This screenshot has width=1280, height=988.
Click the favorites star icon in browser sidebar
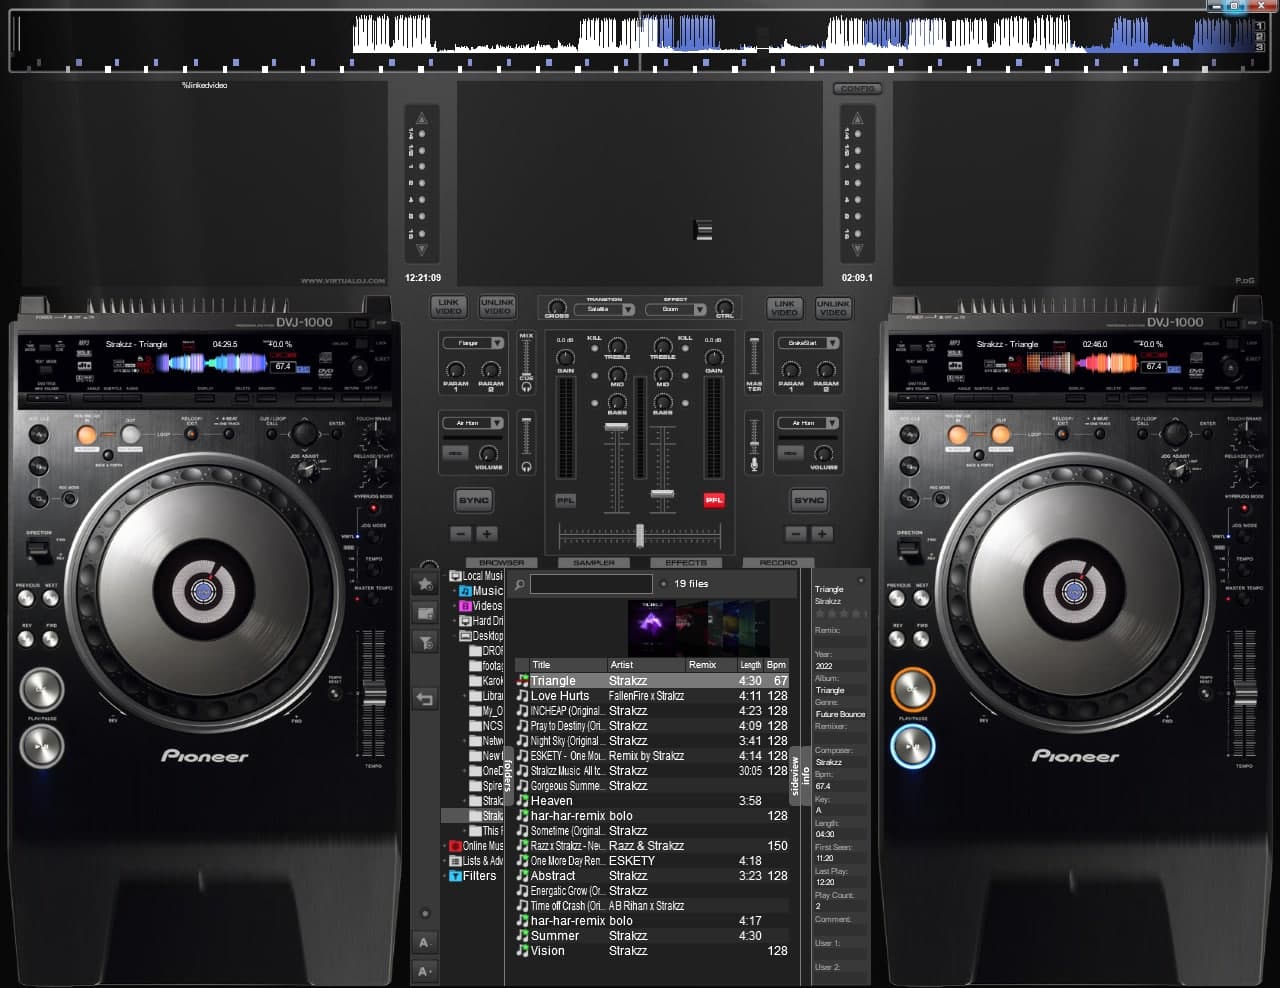(x=425, y=584)
